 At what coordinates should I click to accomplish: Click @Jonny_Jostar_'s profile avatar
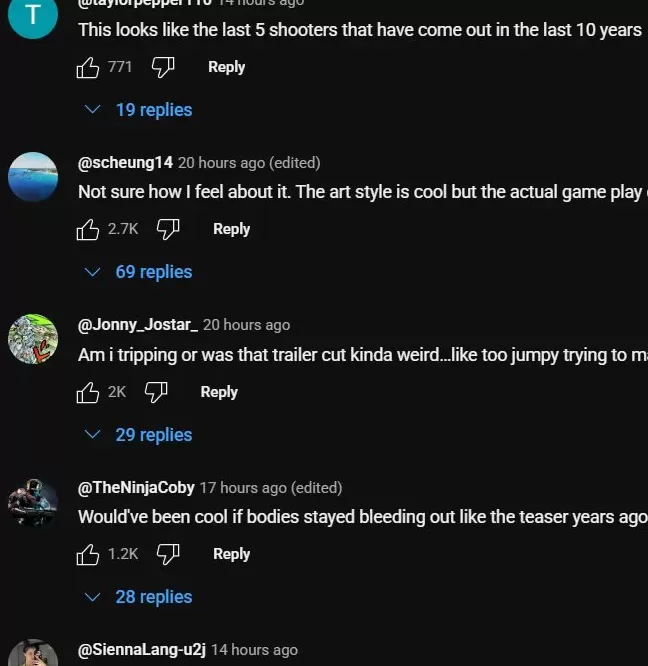tap(33, 339)
